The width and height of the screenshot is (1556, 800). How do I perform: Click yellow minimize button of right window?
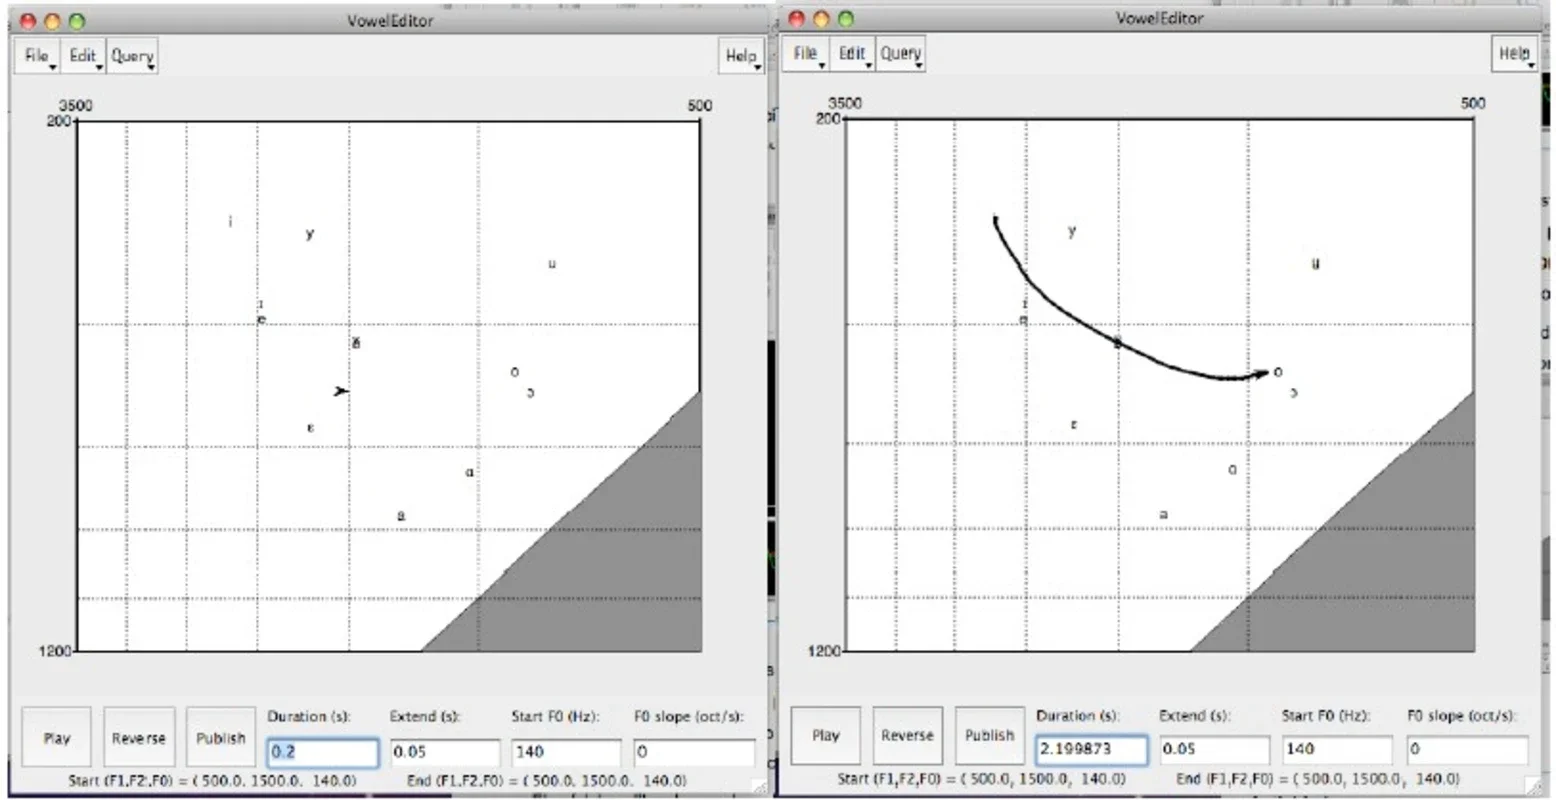pos(822,19)
